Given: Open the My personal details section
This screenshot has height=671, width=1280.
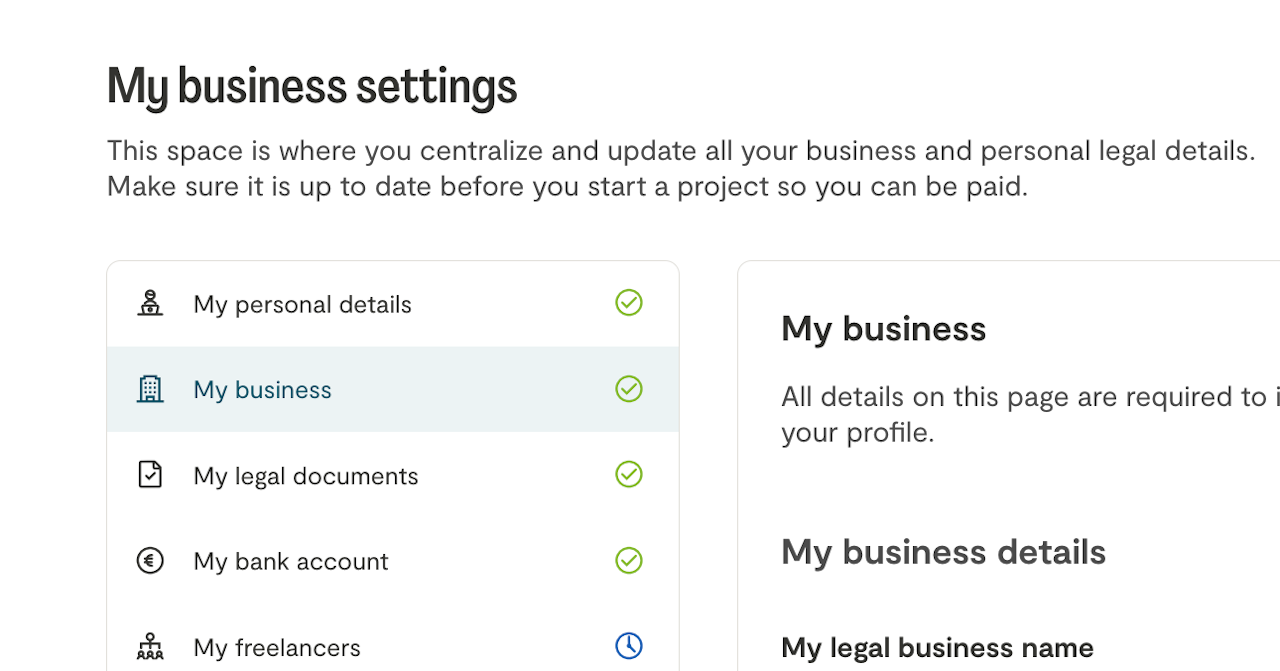Looking at the screenshot, I should tap(302, 305).
